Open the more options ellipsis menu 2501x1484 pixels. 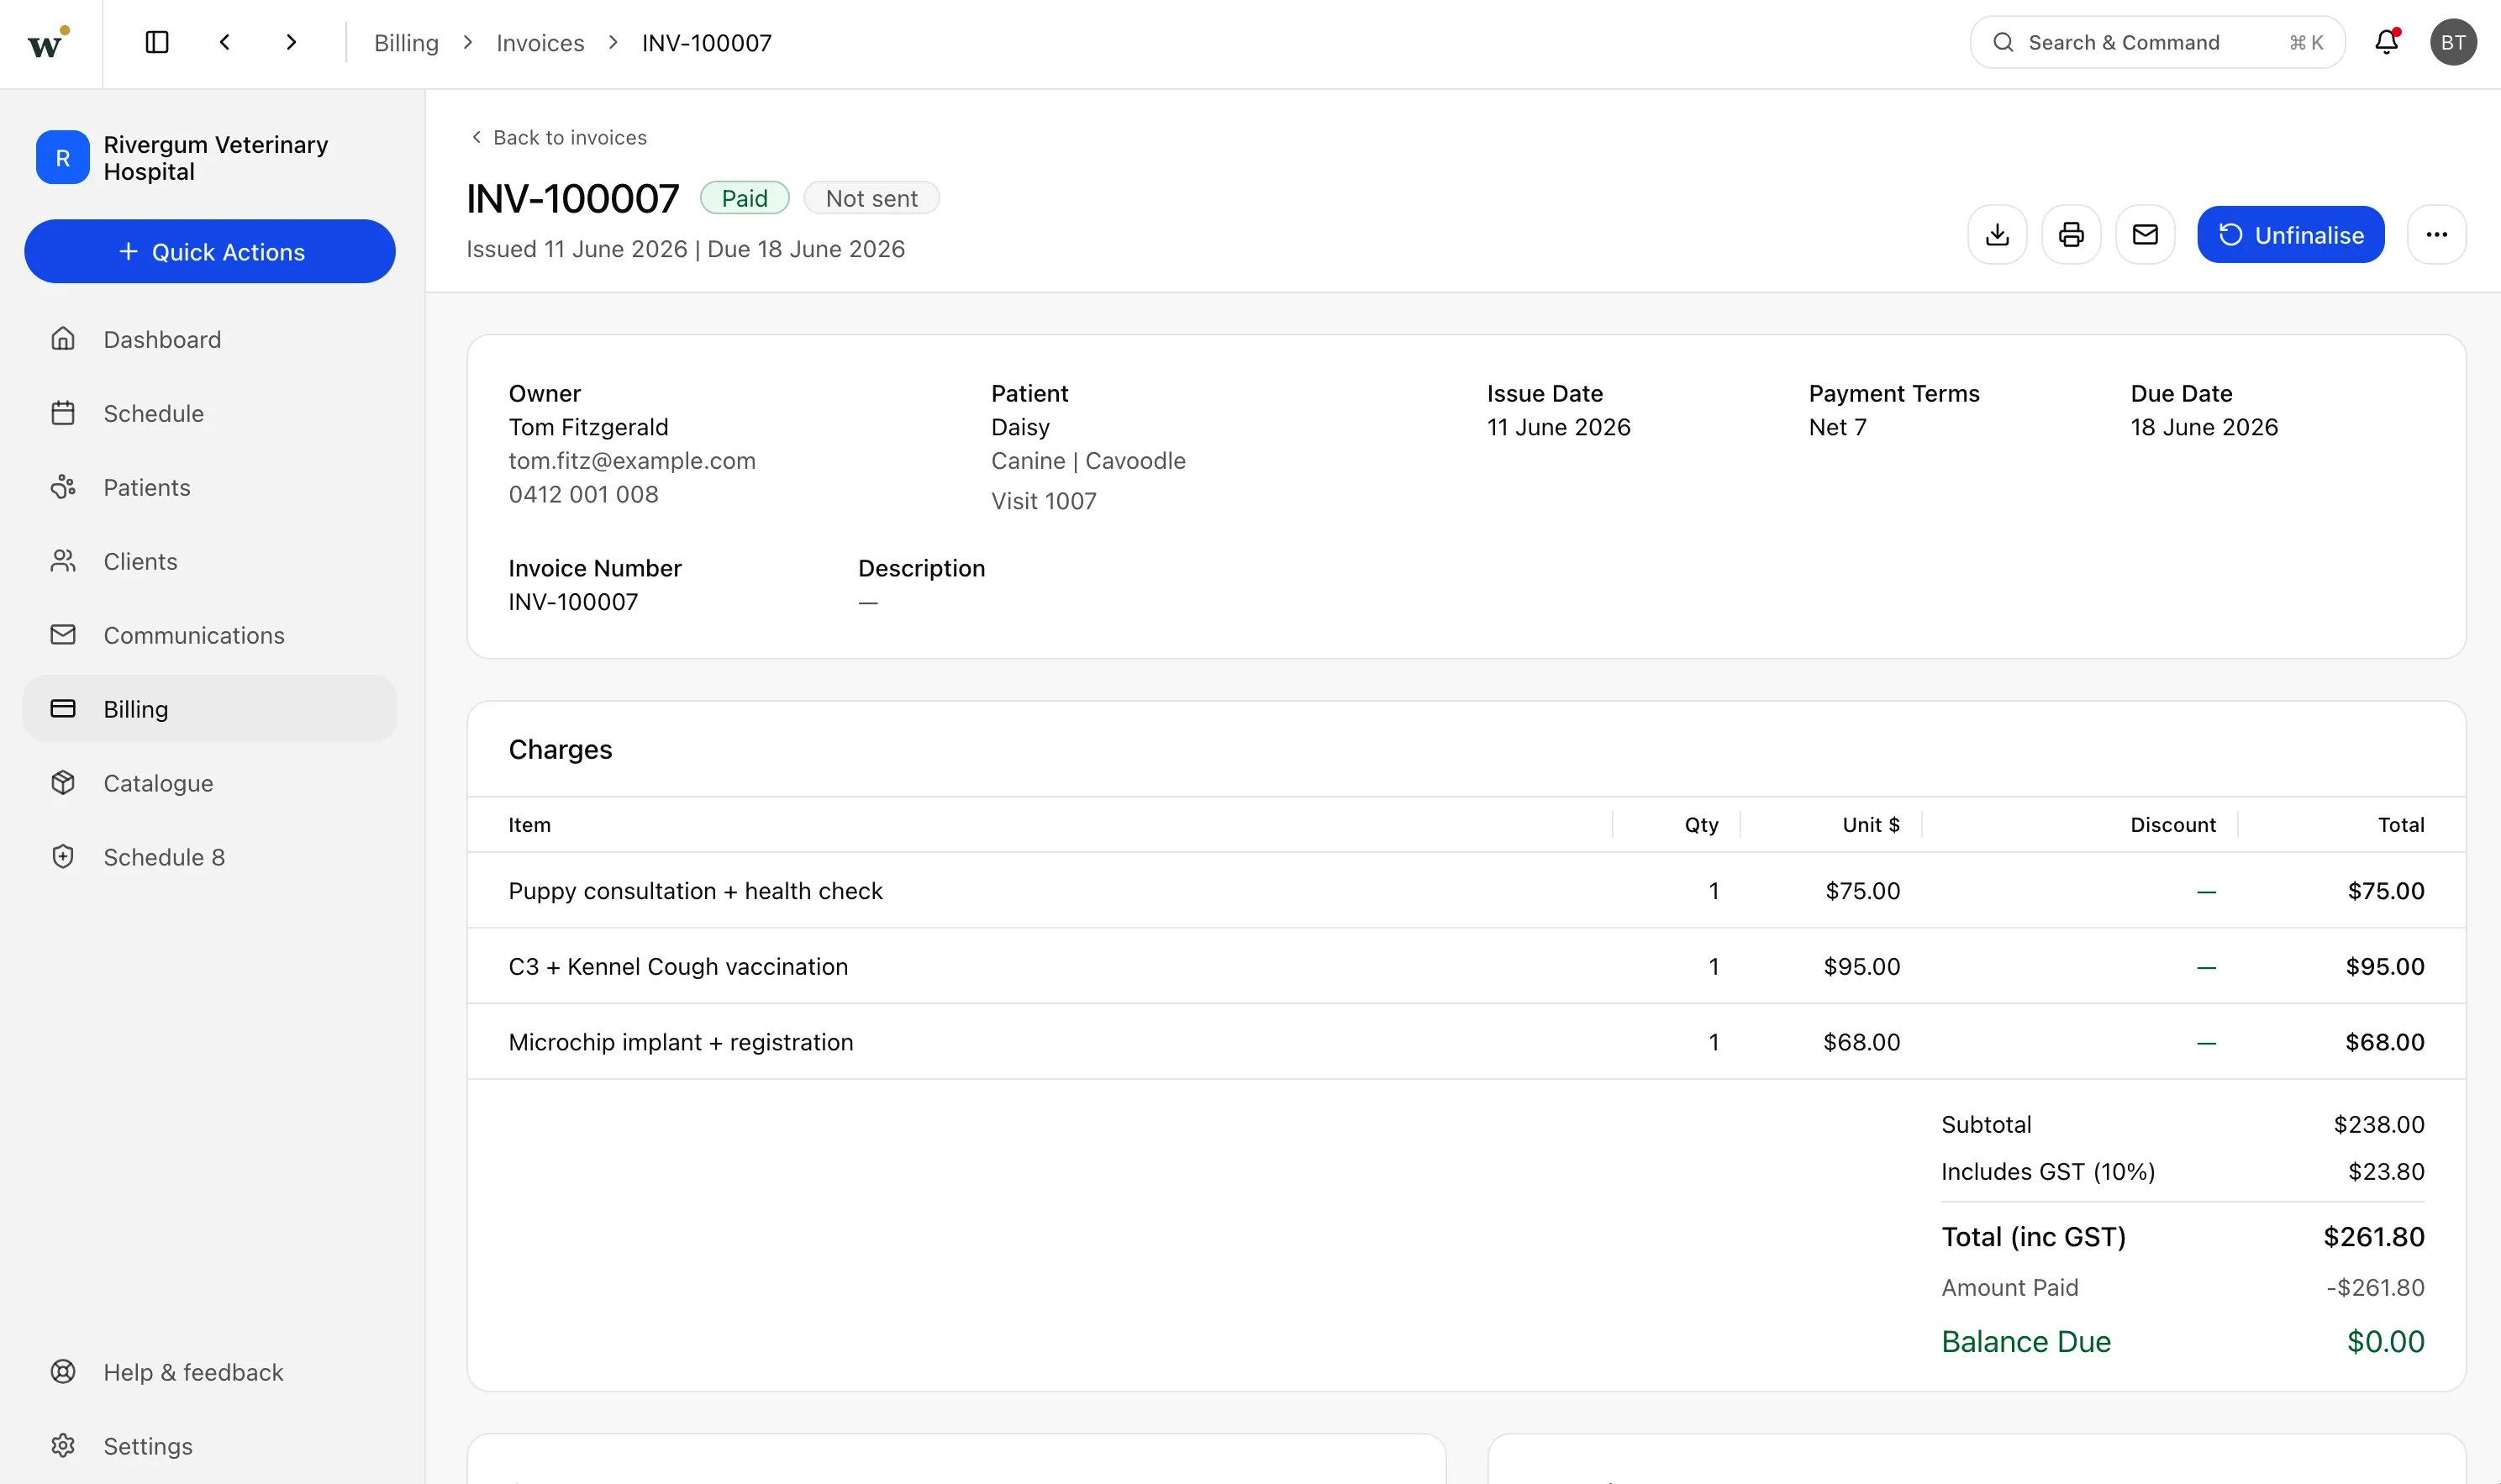[2437, 235]
